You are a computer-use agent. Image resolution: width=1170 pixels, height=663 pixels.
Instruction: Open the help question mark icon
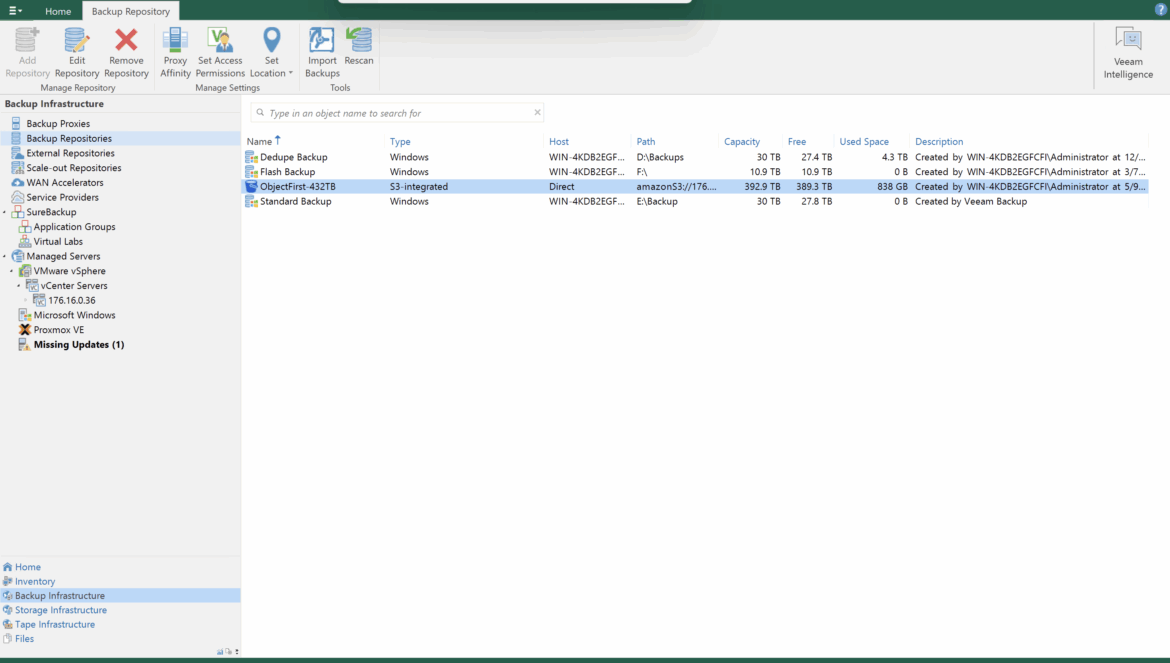pos(1160,10)
